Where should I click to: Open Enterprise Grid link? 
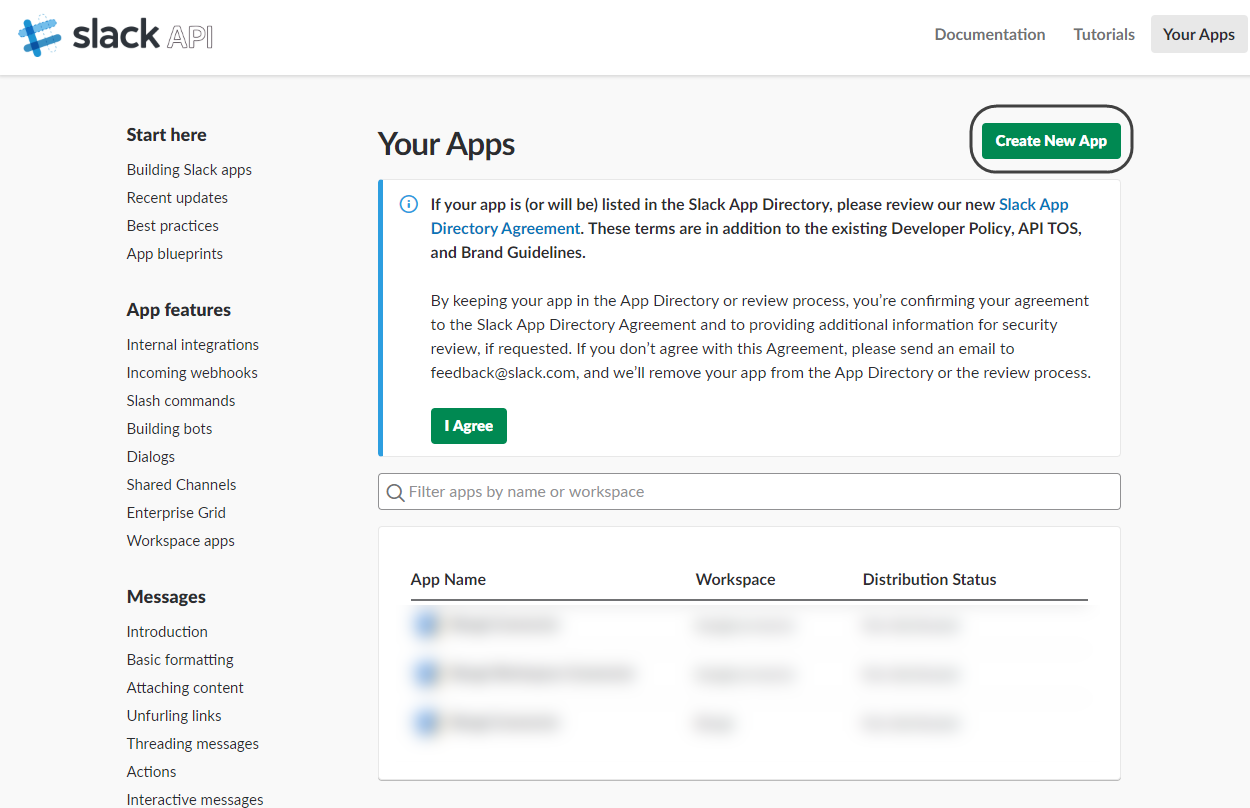tap(176, 513)
